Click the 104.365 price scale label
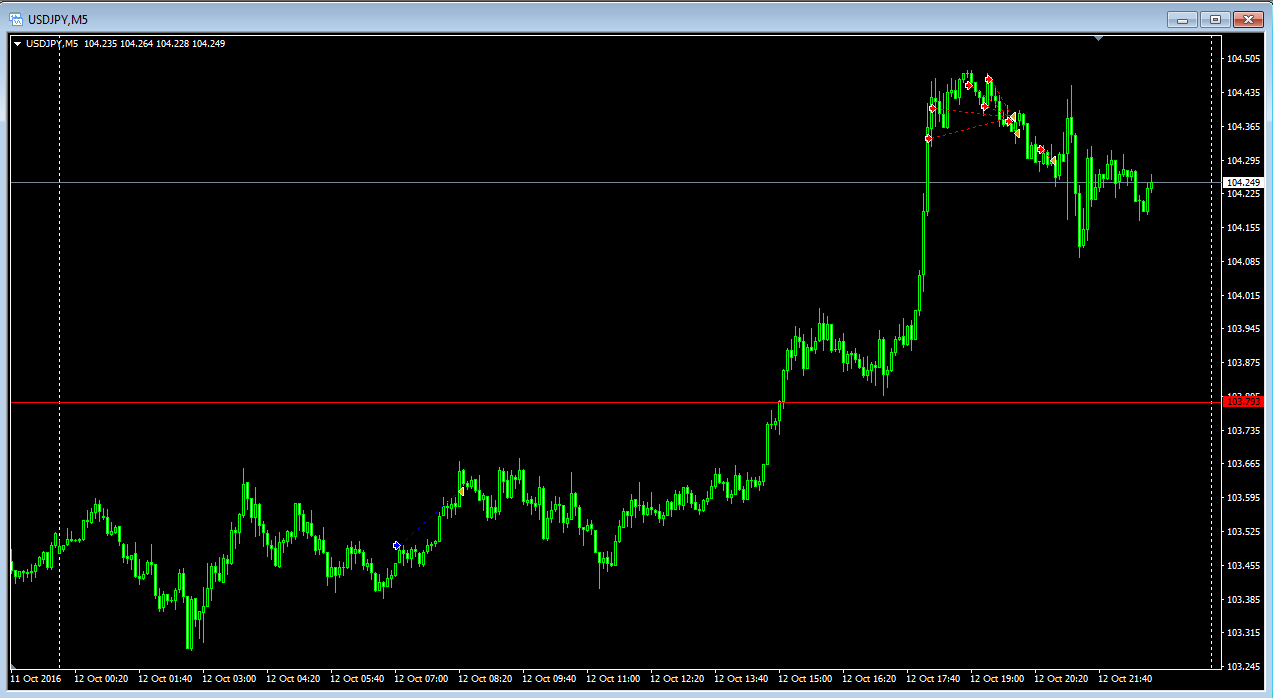This screenshot has height=698, width=1273. pyautogui.click(x=1243, y=127)
